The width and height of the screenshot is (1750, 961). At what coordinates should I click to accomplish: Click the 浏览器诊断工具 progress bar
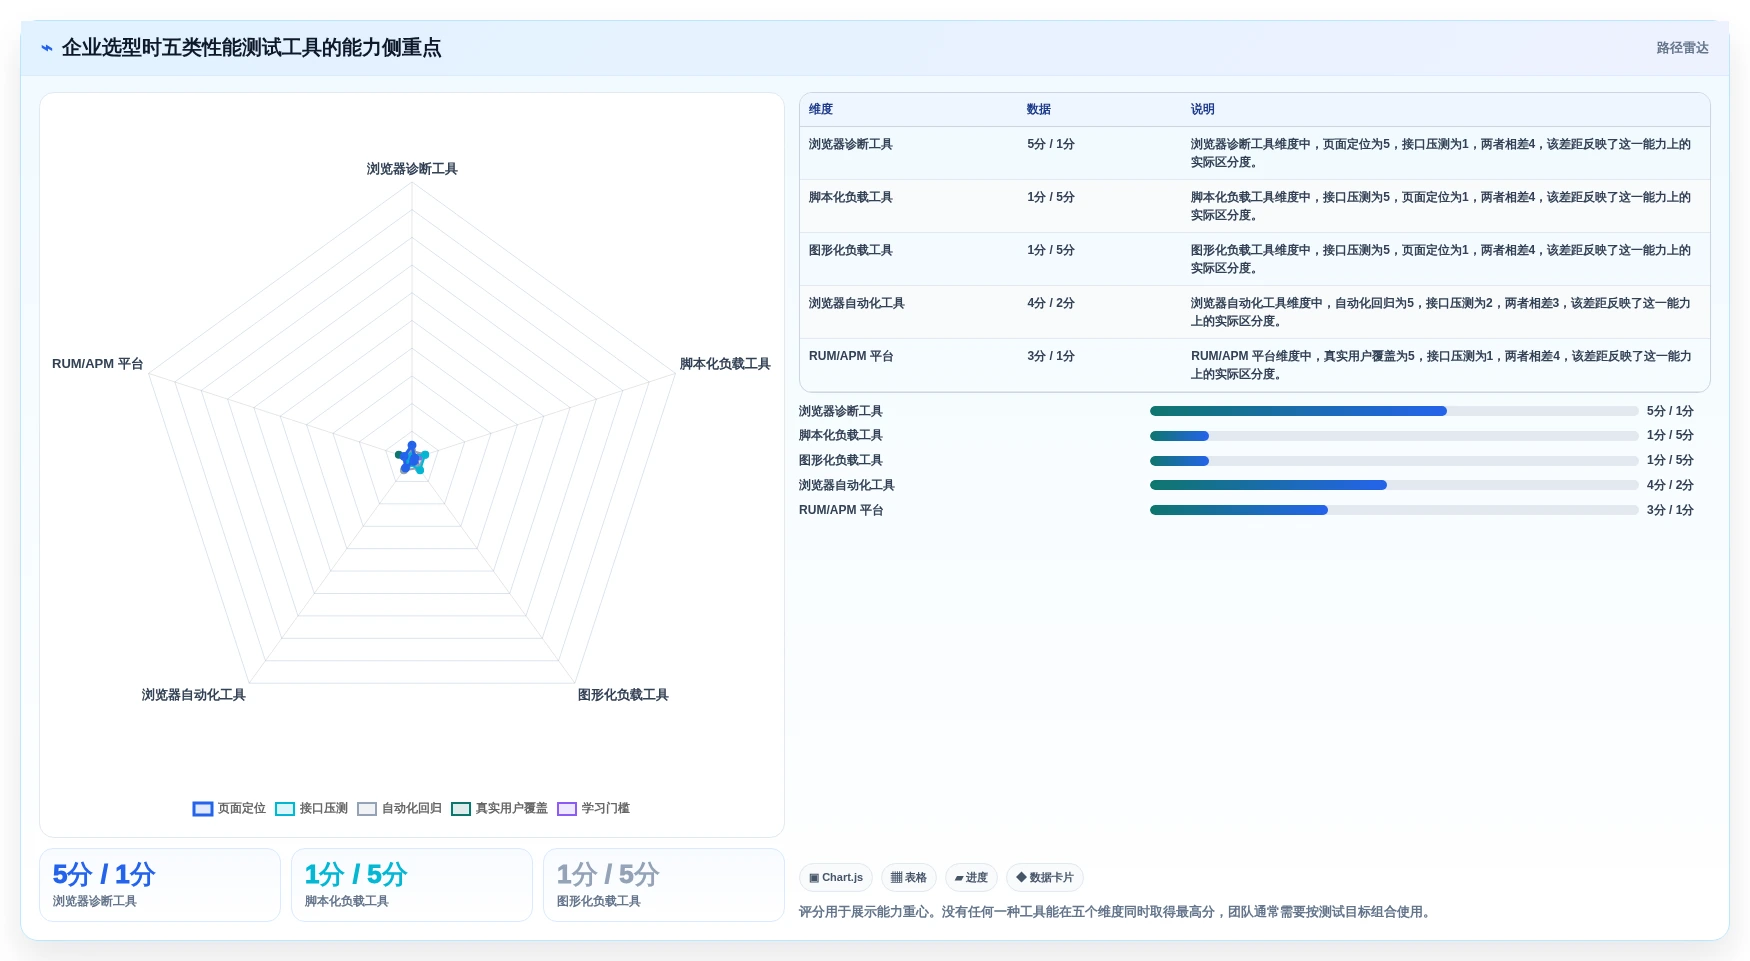1394,411
